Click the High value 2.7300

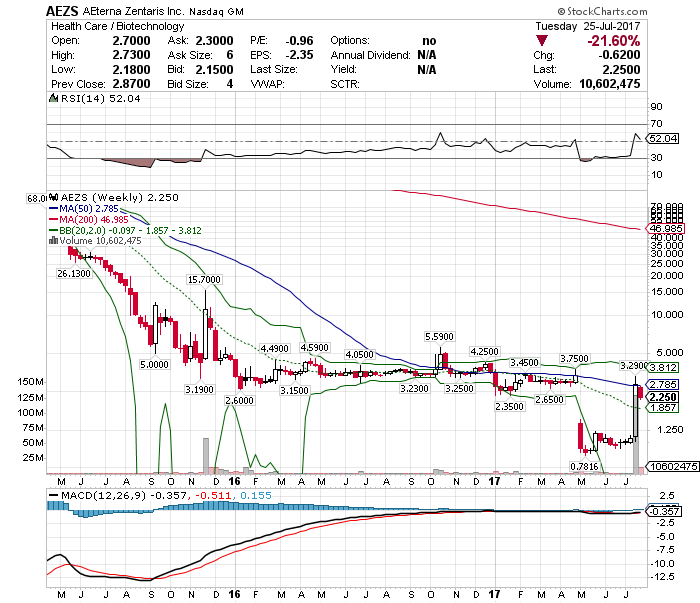pyautogui.click(x=131, y=55)
